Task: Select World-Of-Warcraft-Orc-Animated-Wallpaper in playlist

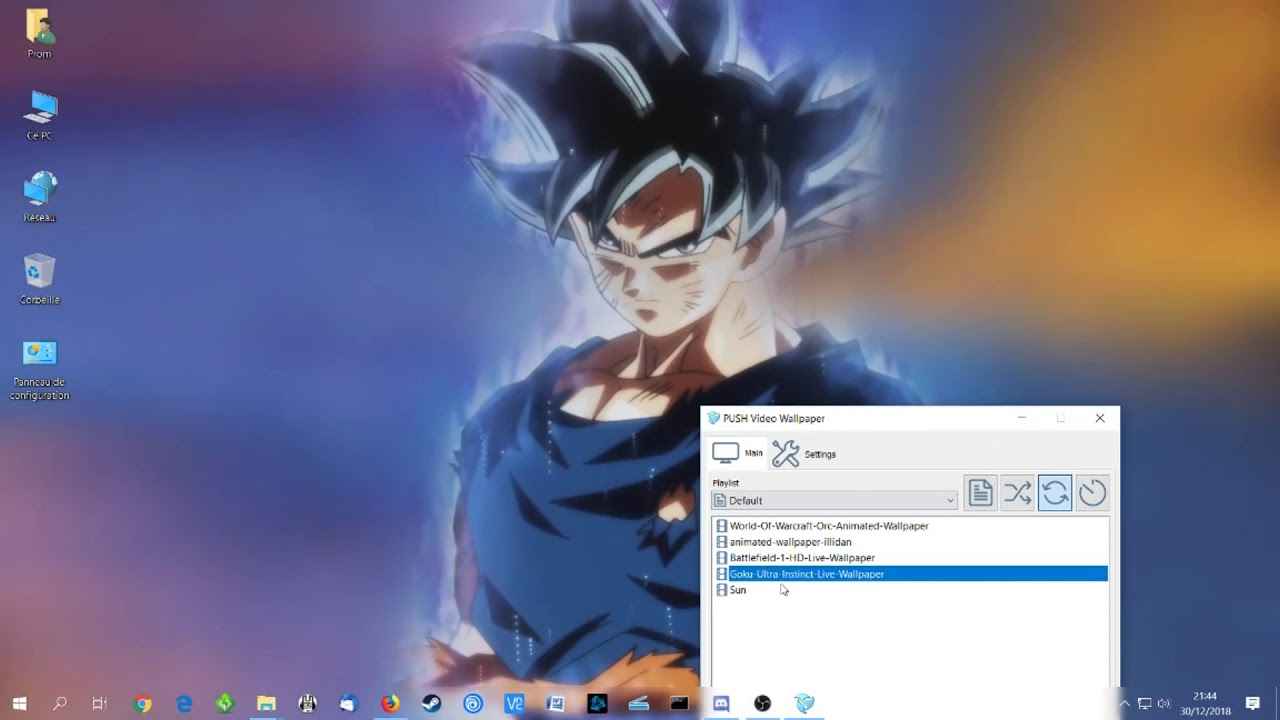Action: [828, 526]
